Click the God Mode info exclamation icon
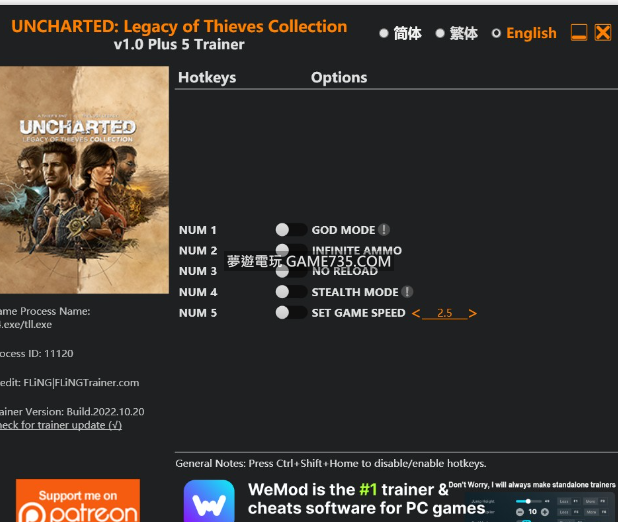 click(383, 229)
